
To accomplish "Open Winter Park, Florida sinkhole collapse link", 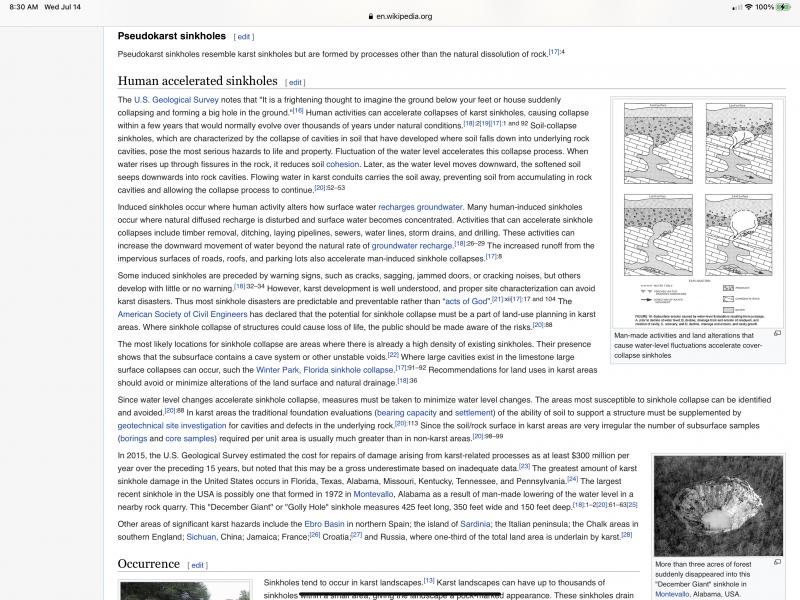I will click(x=324, y=370).
